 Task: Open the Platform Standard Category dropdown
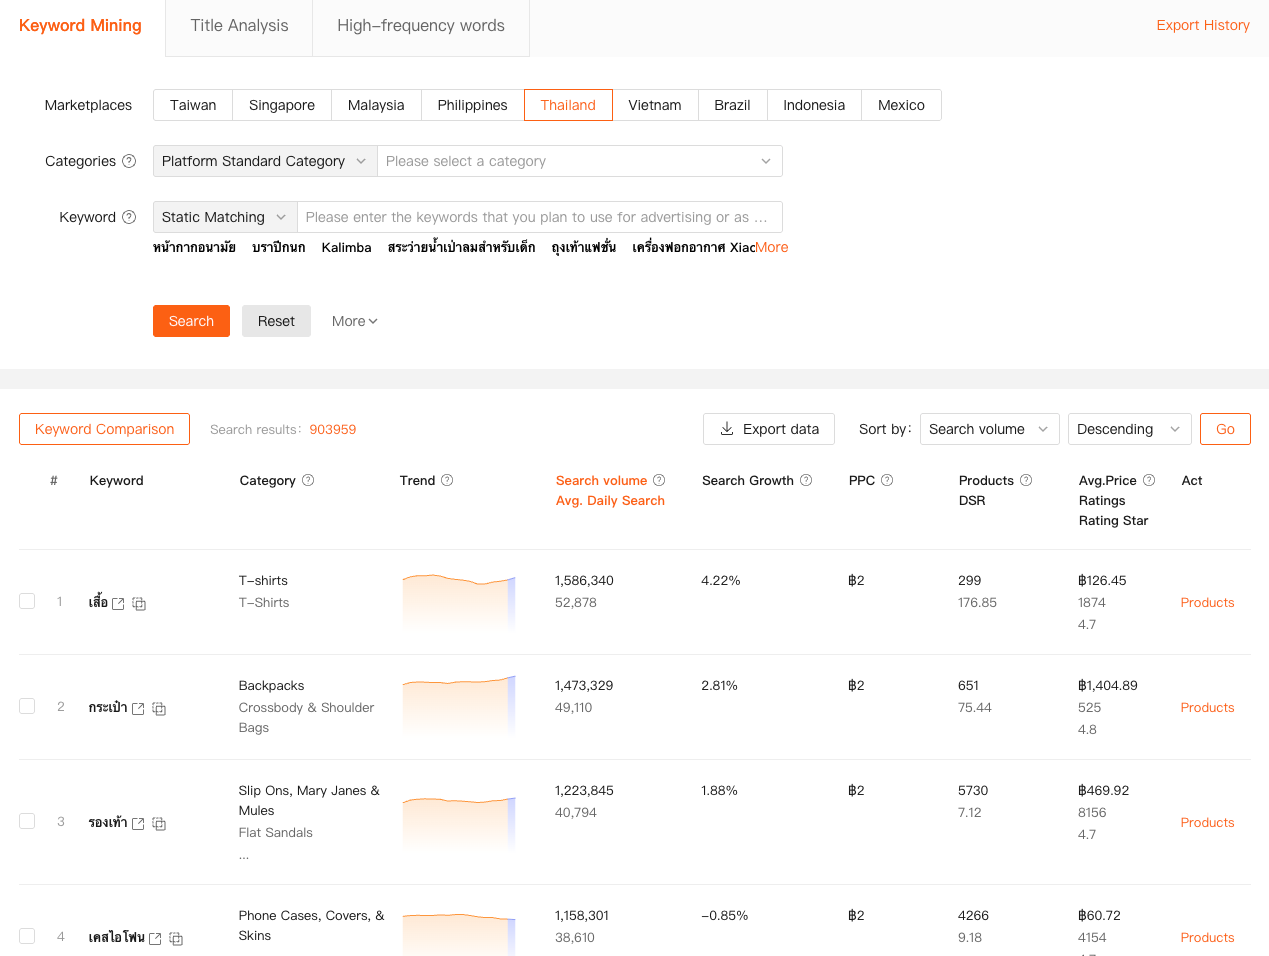[x=265, y=161]
